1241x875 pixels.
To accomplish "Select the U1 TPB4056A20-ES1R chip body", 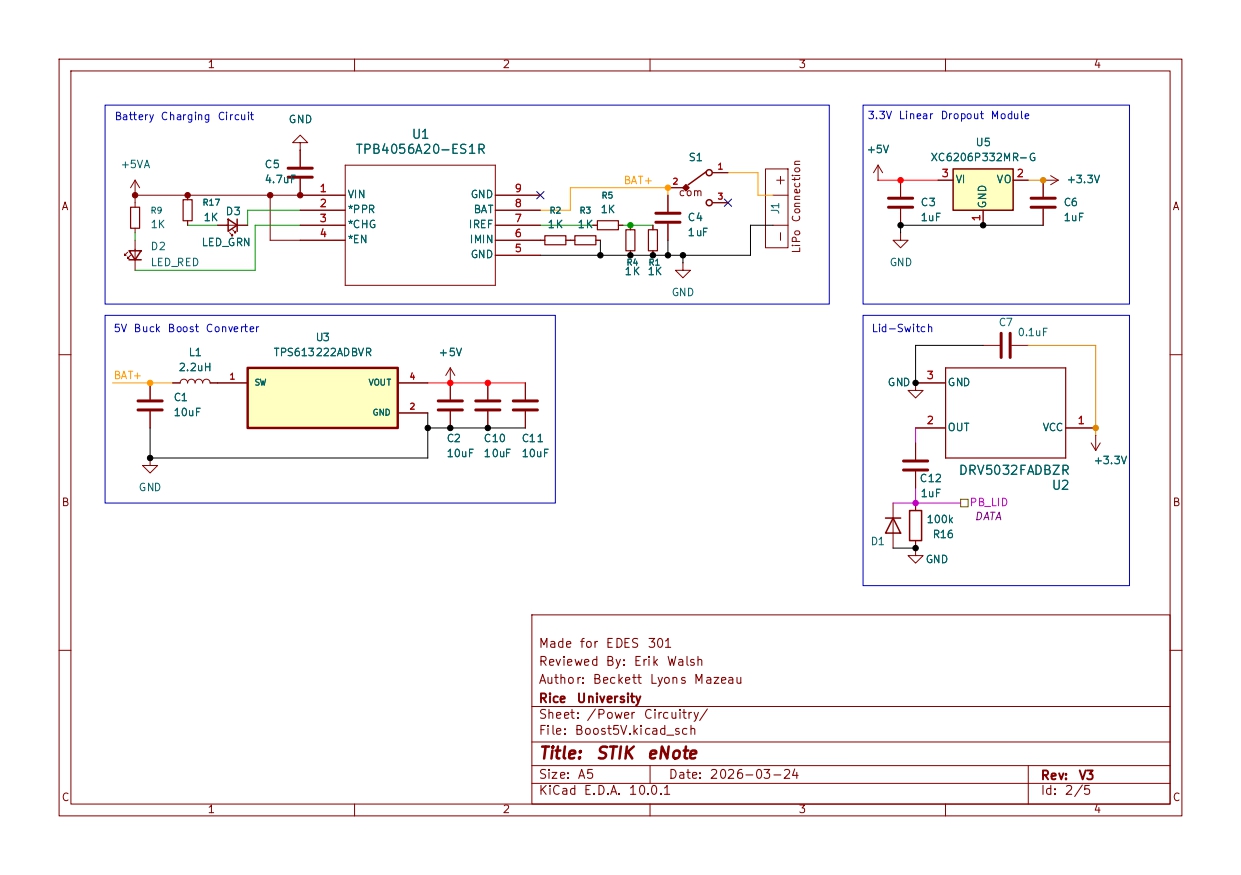I will (420, 226).
